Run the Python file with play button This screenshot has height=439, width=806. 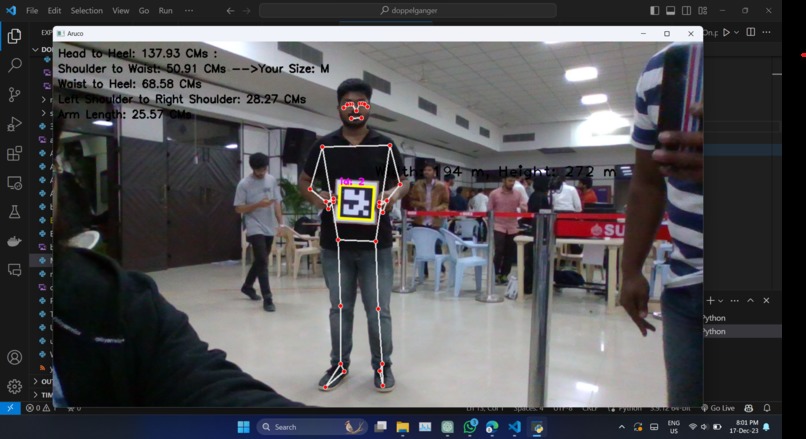[726, 32]
